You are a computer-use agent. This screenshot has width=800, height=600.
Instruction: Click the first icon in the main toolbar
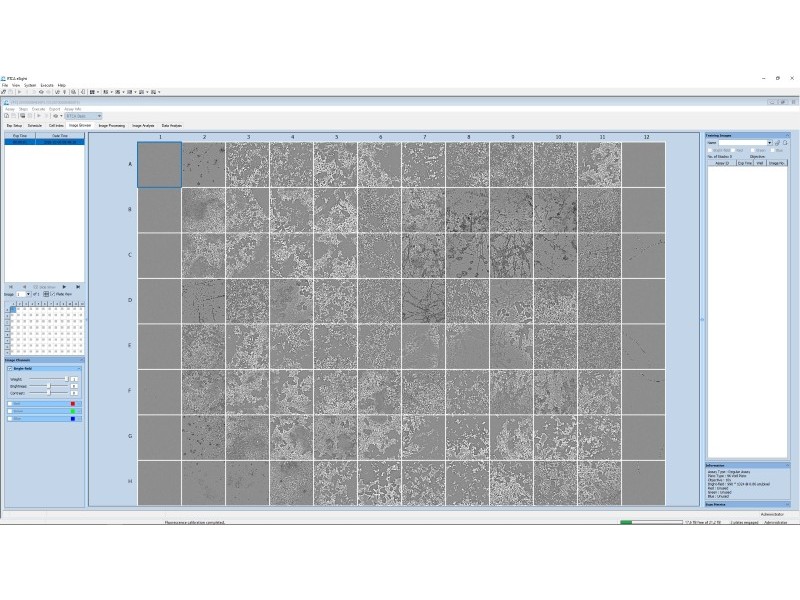[4, 92]
